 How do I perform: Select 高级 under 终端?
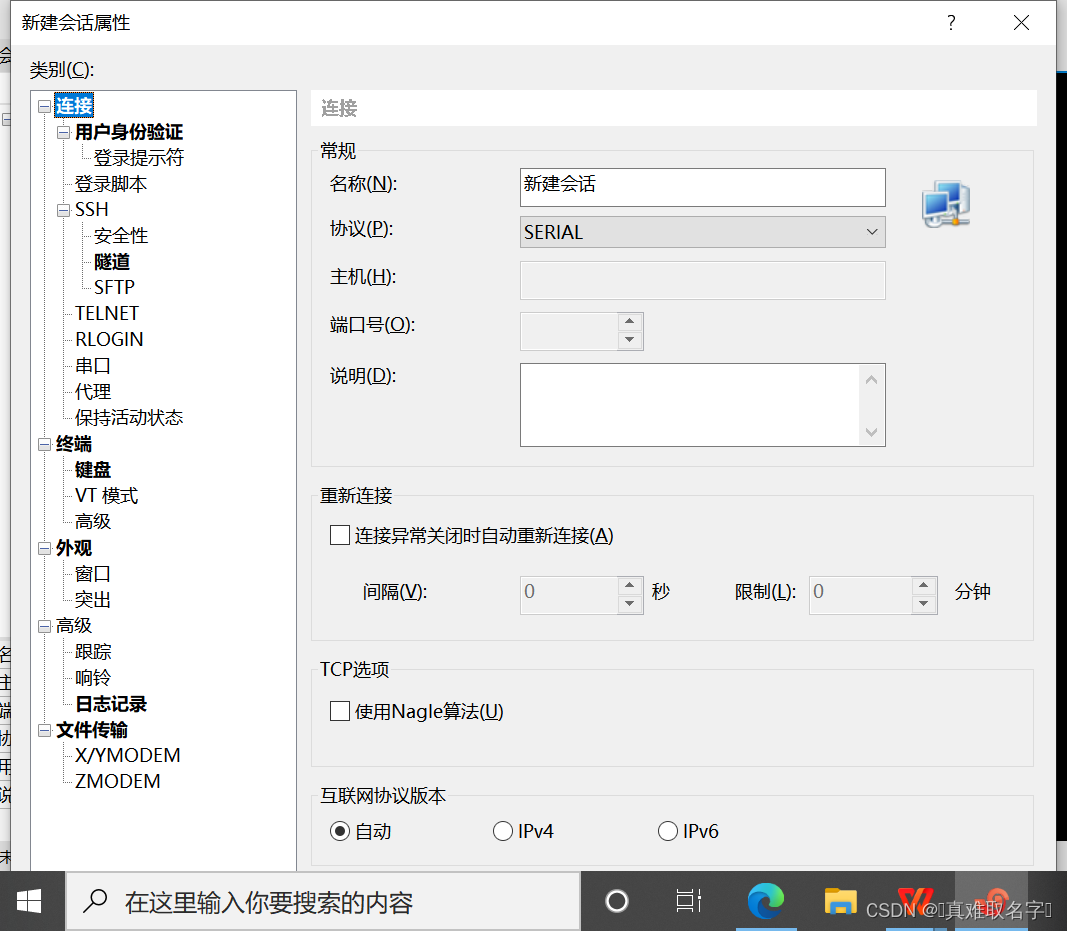pyautogui.click(x=93, y=521)
